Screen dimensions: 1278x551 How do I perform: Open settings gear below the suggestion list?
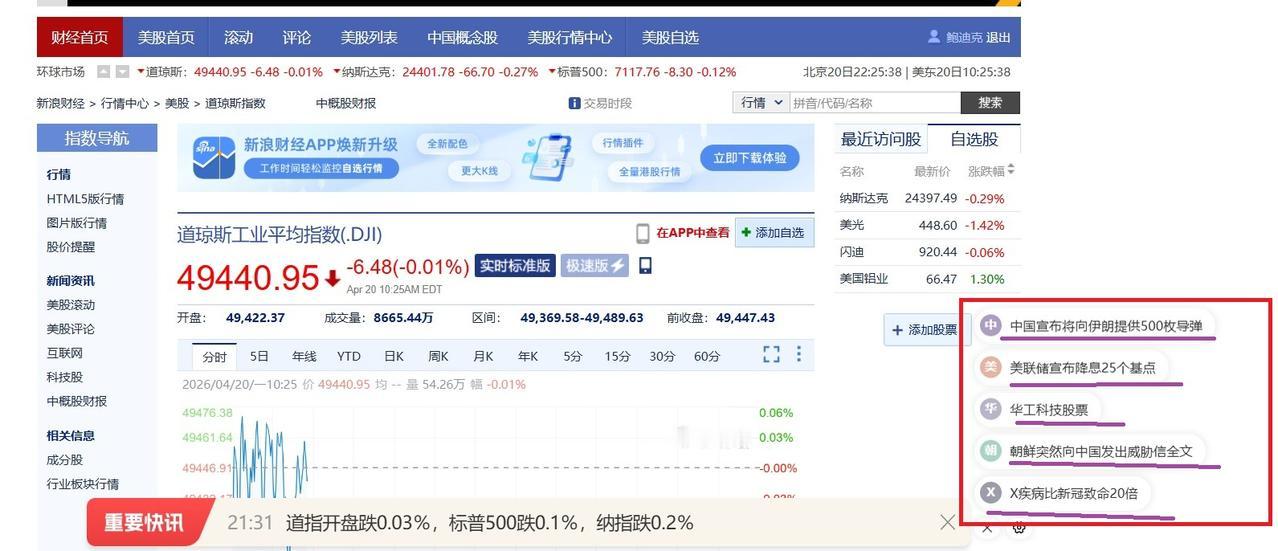pyautogui.click(x=1019, y=528)
